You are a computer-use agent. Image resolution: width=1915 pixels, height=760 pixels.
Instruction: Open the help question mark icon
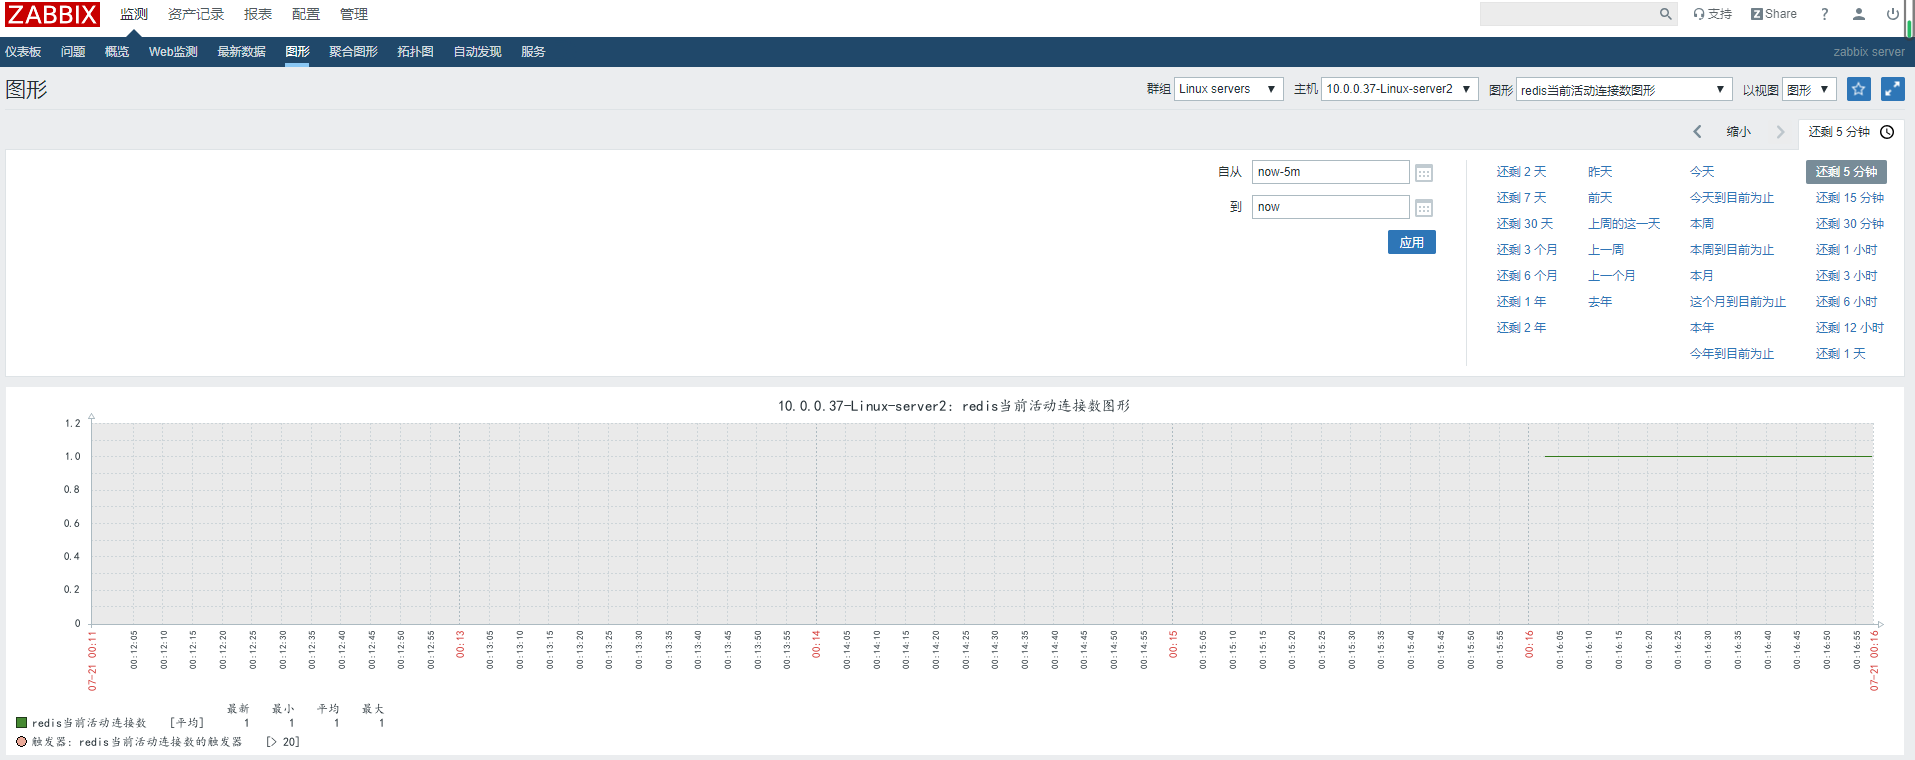(1825, 14)
